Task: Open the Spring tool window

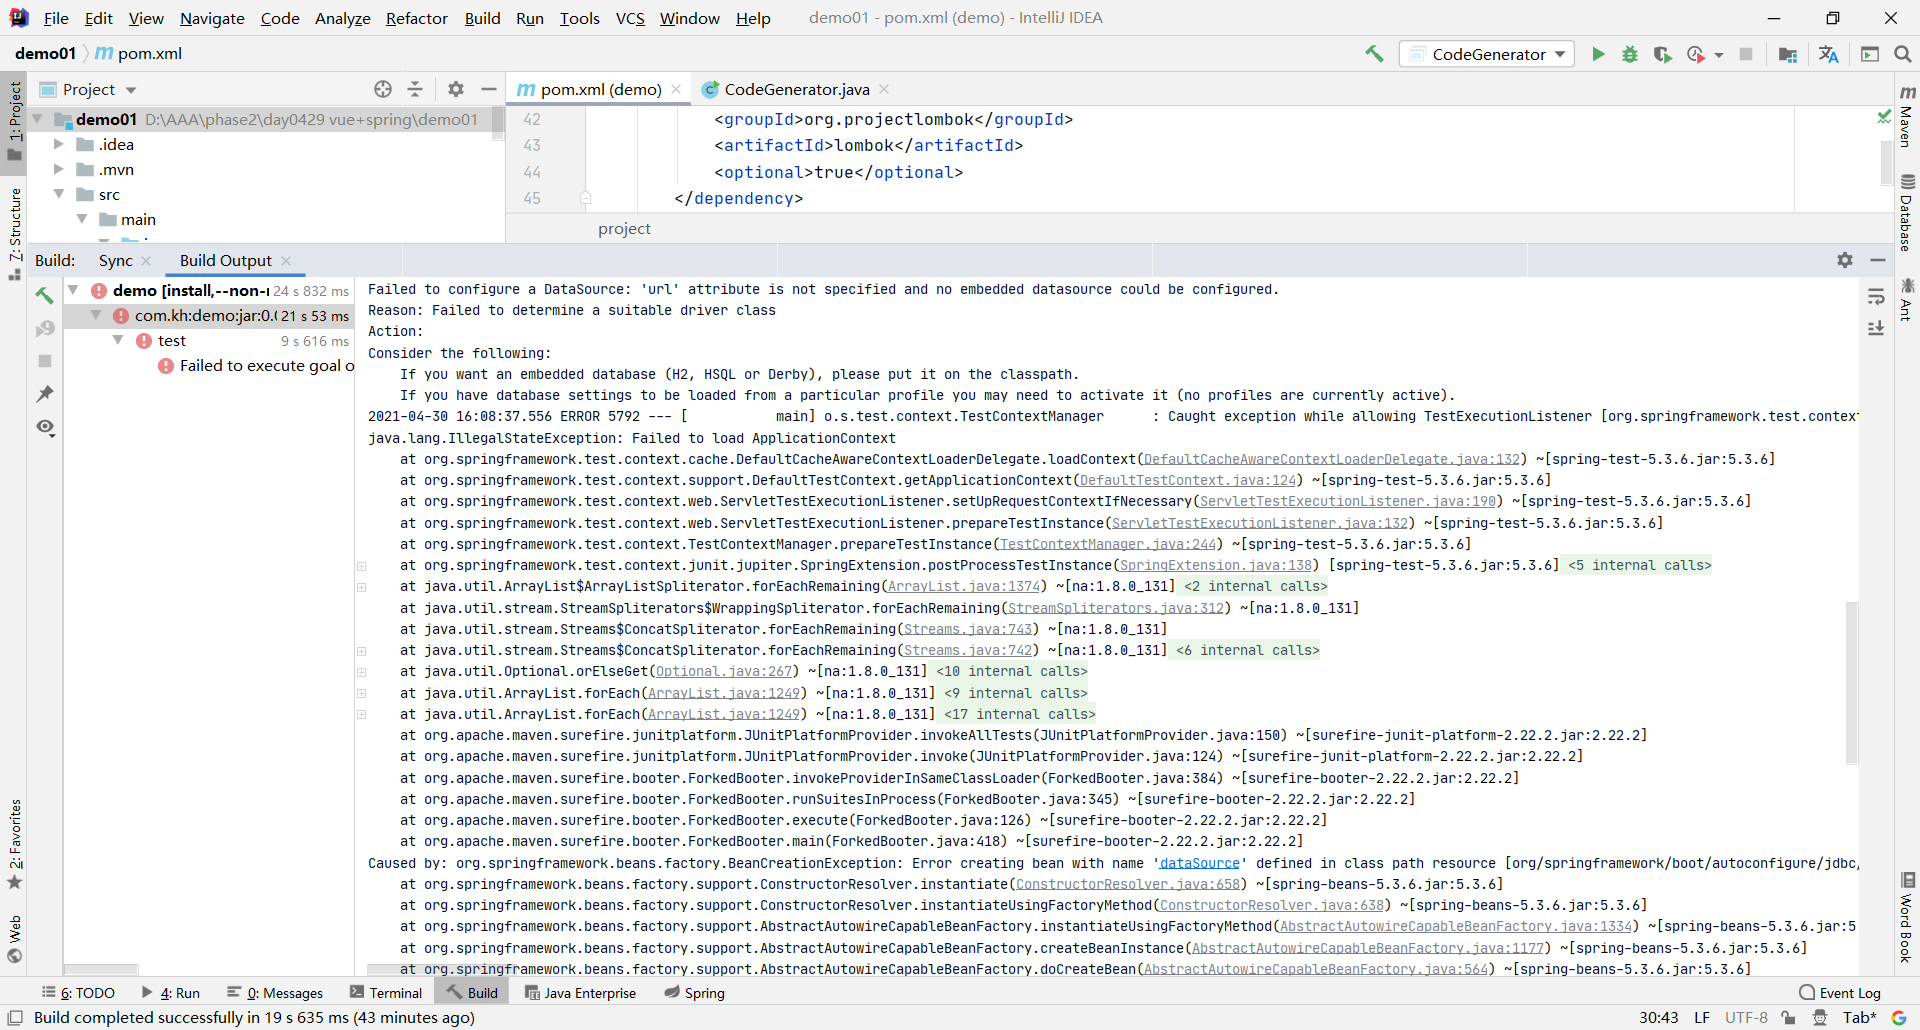Action: pos(694,993)
